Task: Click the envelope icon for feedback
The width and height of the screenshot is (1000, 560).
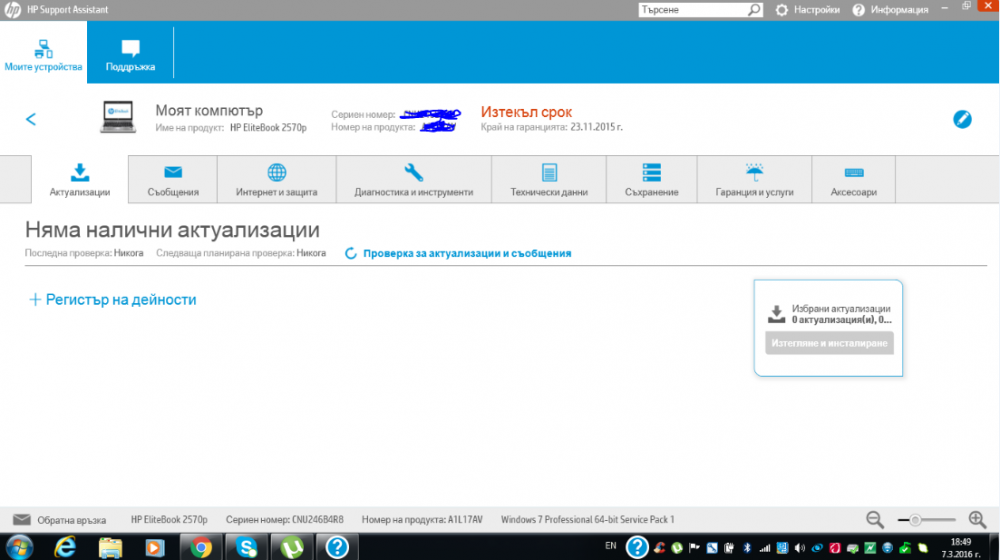Action: click(22, 519)
